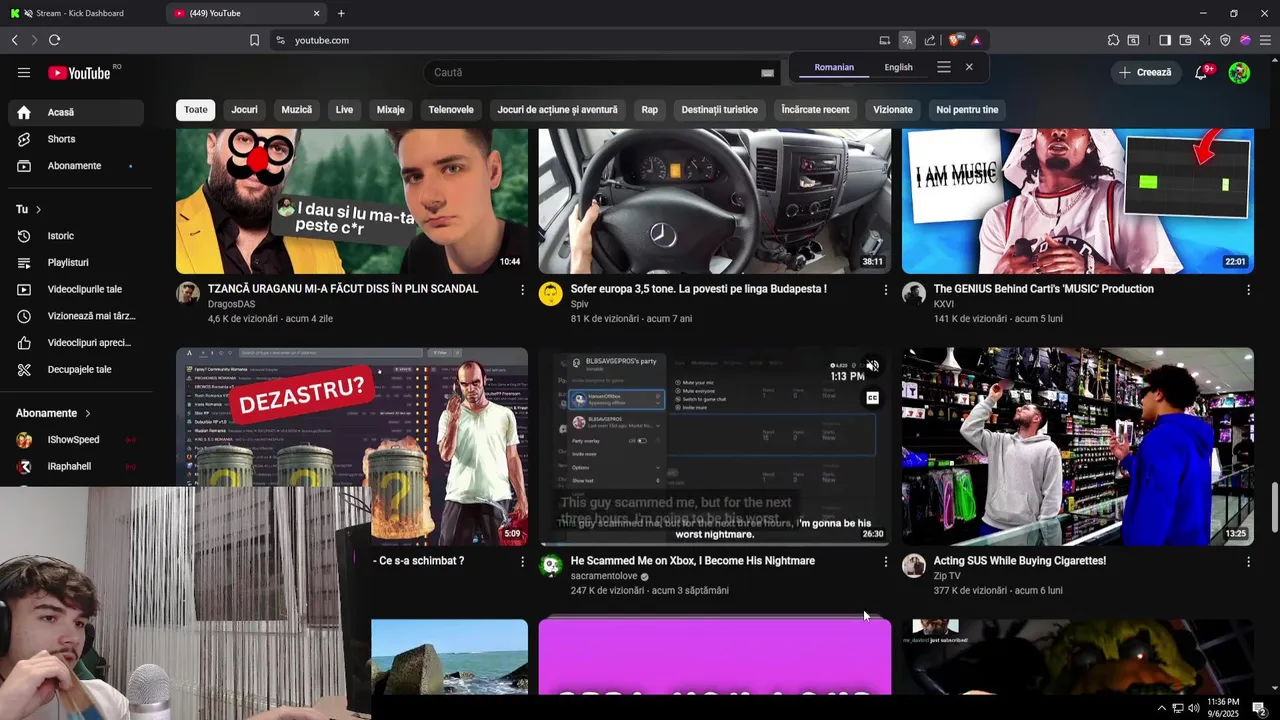Screen dimensions: 1280x720
Task: Select the Muzică filter chip
Action: tap(297, 110)
